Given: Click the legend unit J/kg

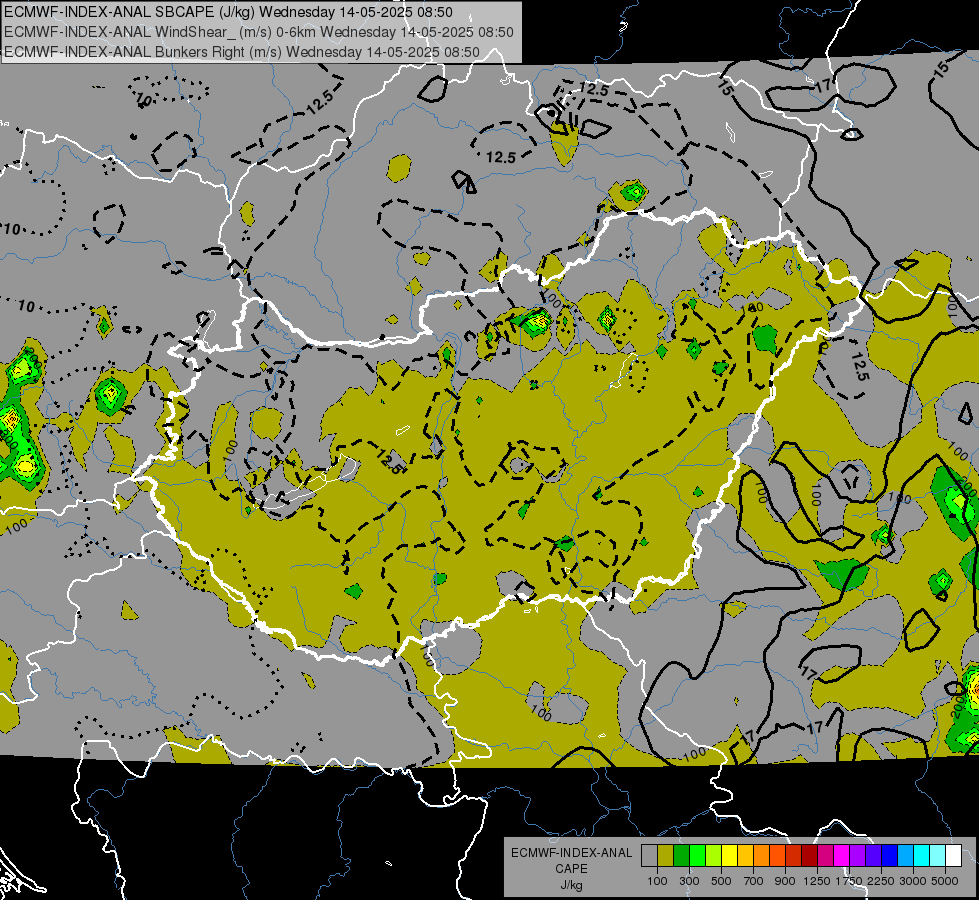Looking at the screenshot, I should tap(571, 885).
